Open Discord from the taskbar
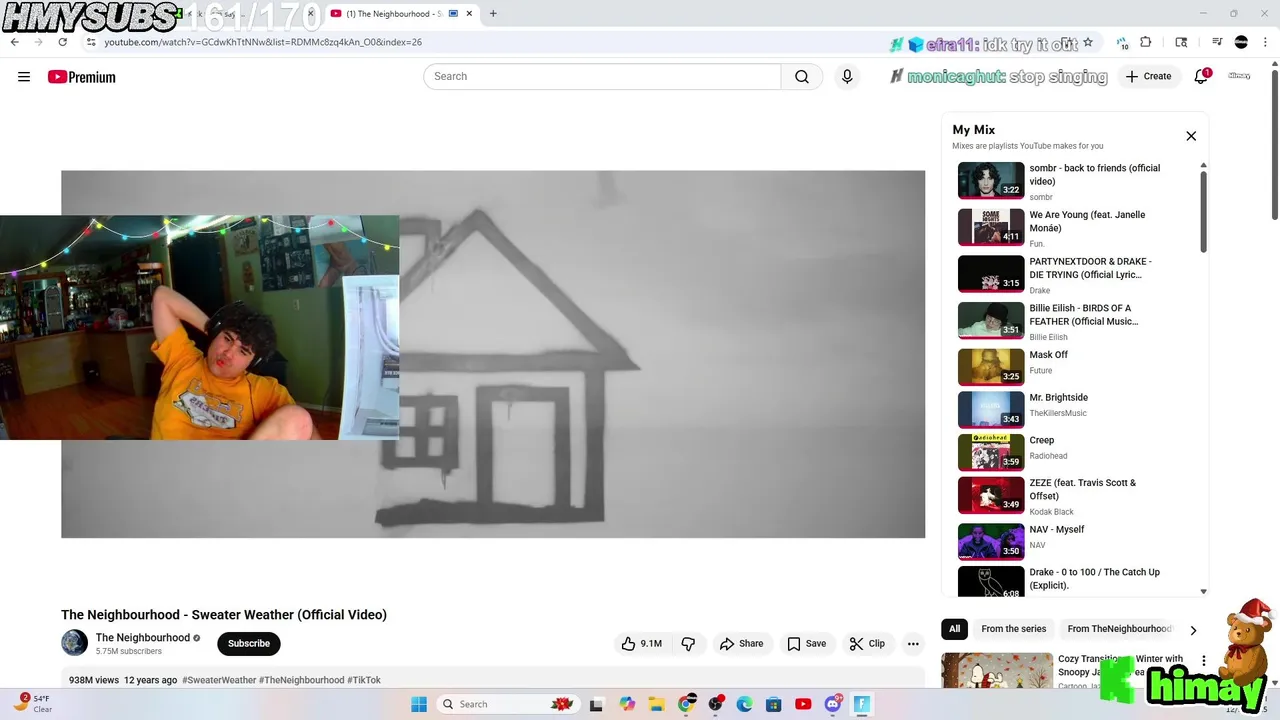The image size is (1280, 720). click(833, 704)
